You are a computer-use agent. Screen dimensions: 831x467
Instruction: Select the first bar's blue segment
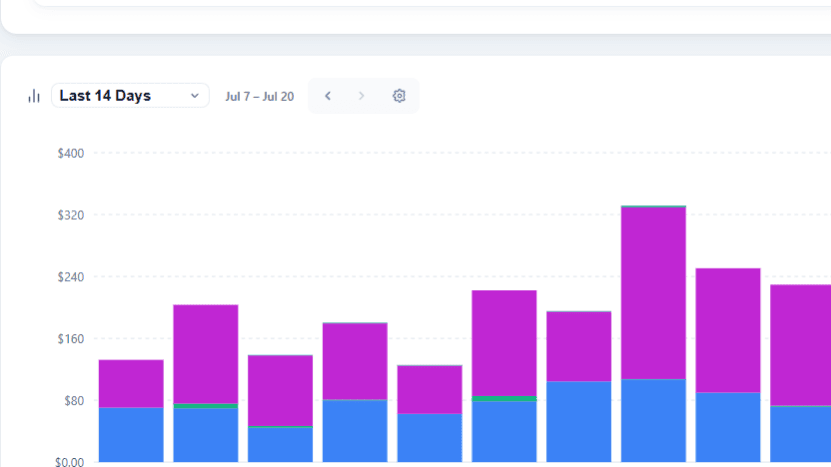(x=131, y=435)
